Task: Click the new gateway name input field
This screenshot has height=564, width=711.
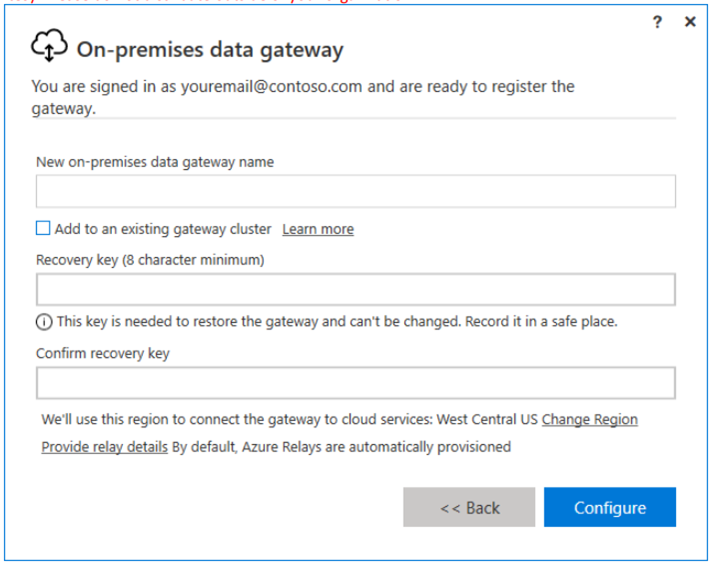Action: point(355,192)
